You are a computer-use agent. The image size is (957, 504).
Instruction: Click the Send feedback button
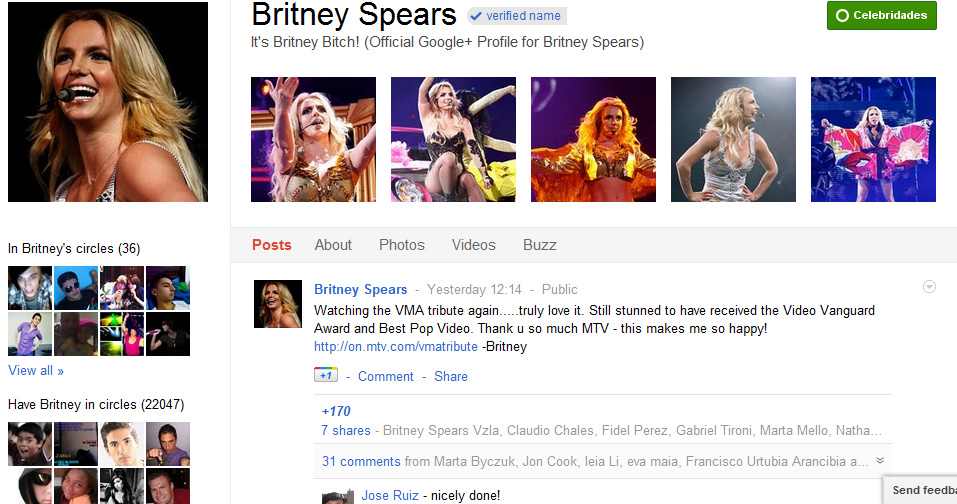tap(920, 490)
